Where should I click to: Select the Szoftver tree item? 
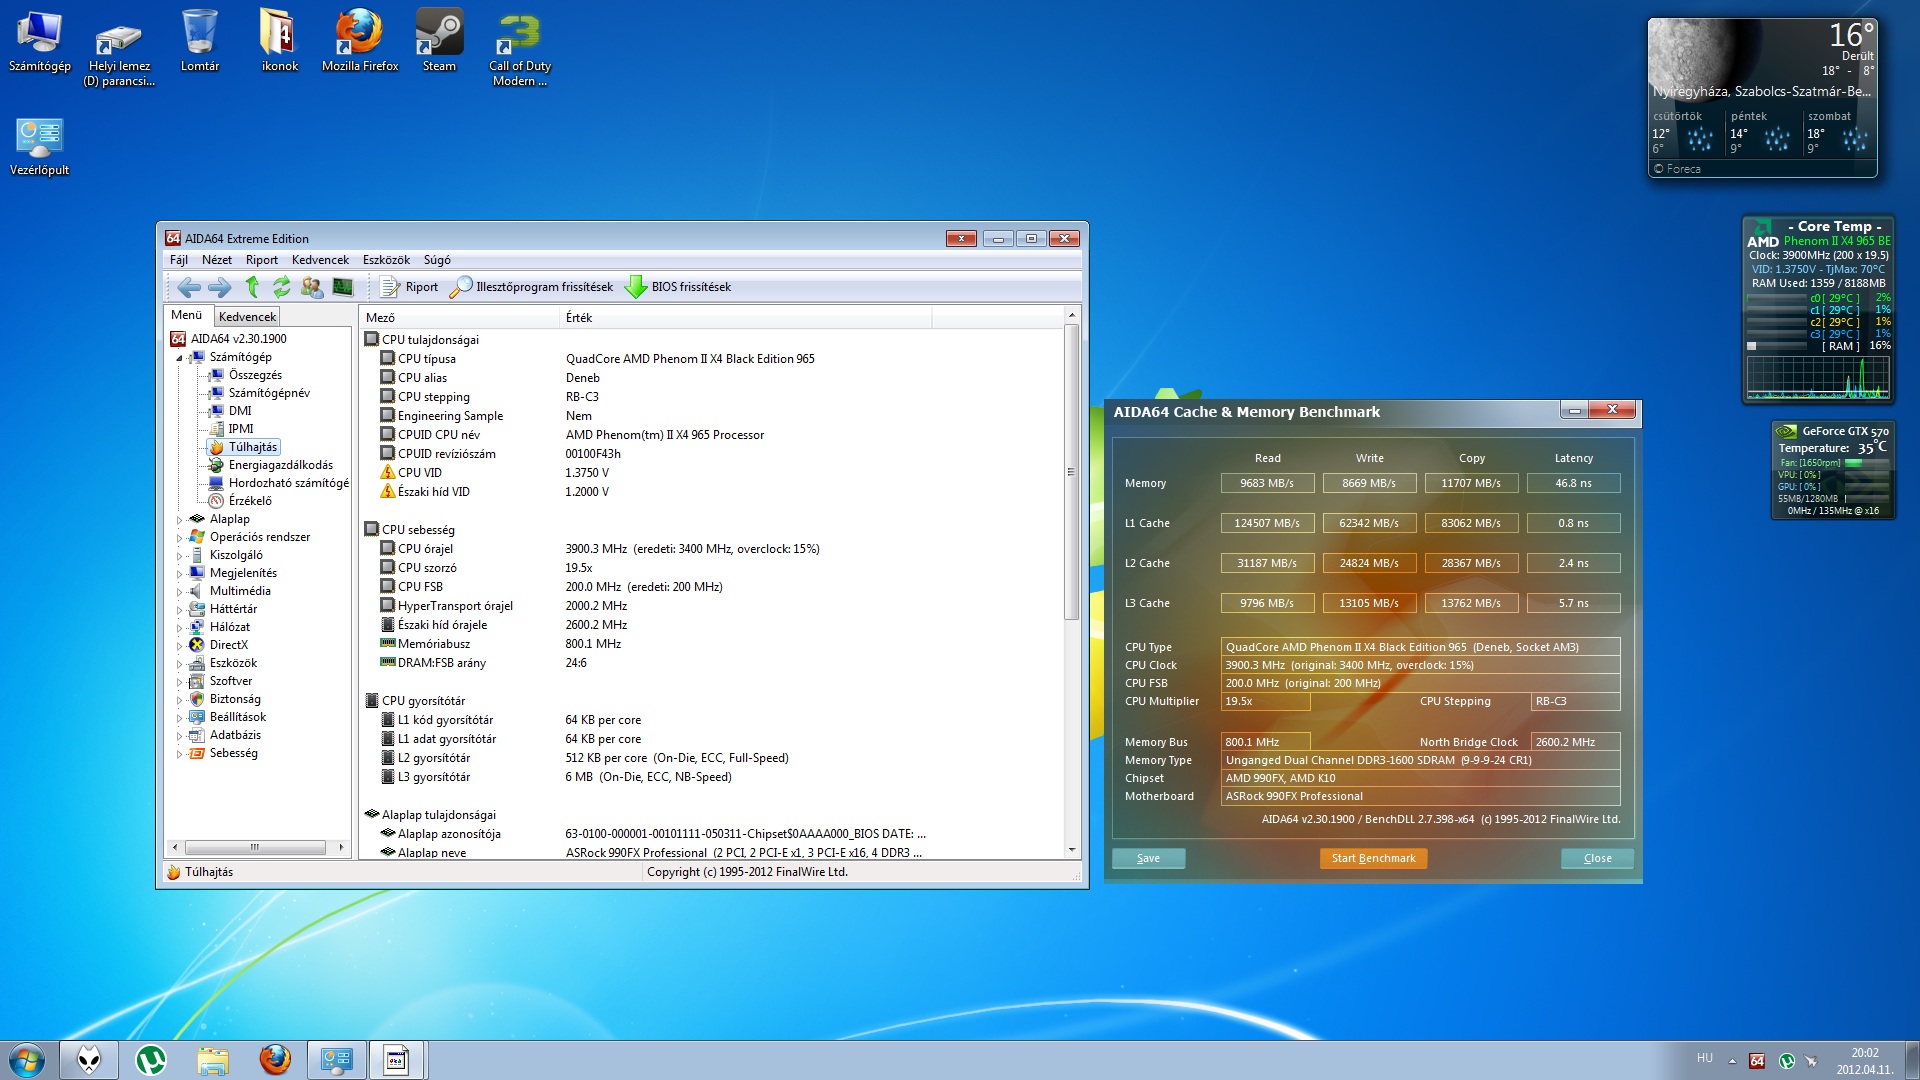click(230, 681)
